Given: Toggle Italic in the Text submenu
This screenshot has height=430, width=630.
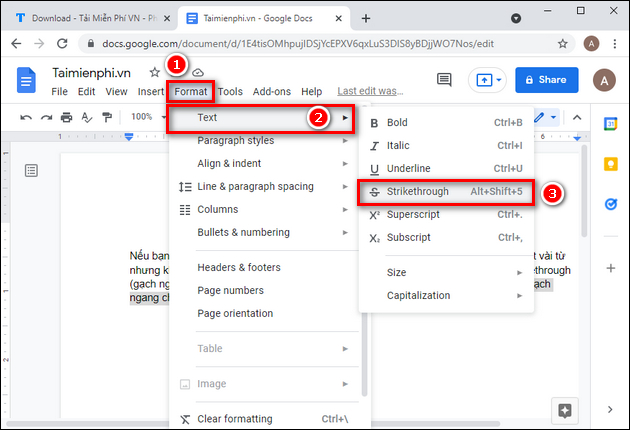Looking at the screenshot, I should click(x=446, y=145).
